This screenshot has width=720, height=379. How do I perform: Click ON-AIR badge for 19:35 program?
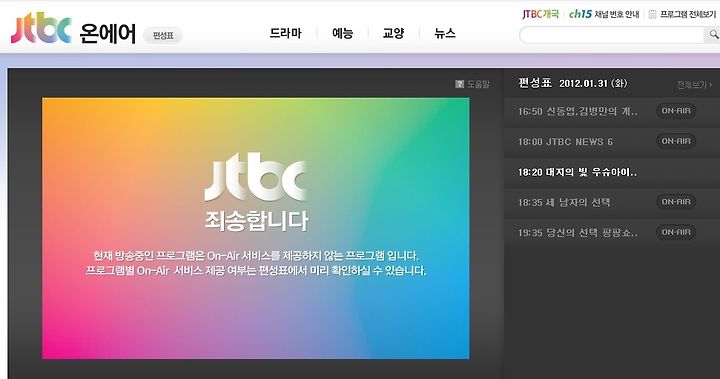pos(676,232)
